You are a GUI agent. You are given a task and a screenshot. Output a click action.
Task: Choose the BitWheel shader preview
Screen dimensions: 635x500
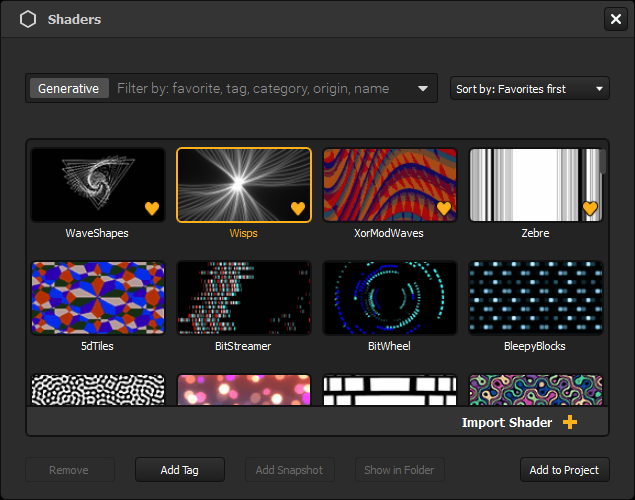pos(390,298)
